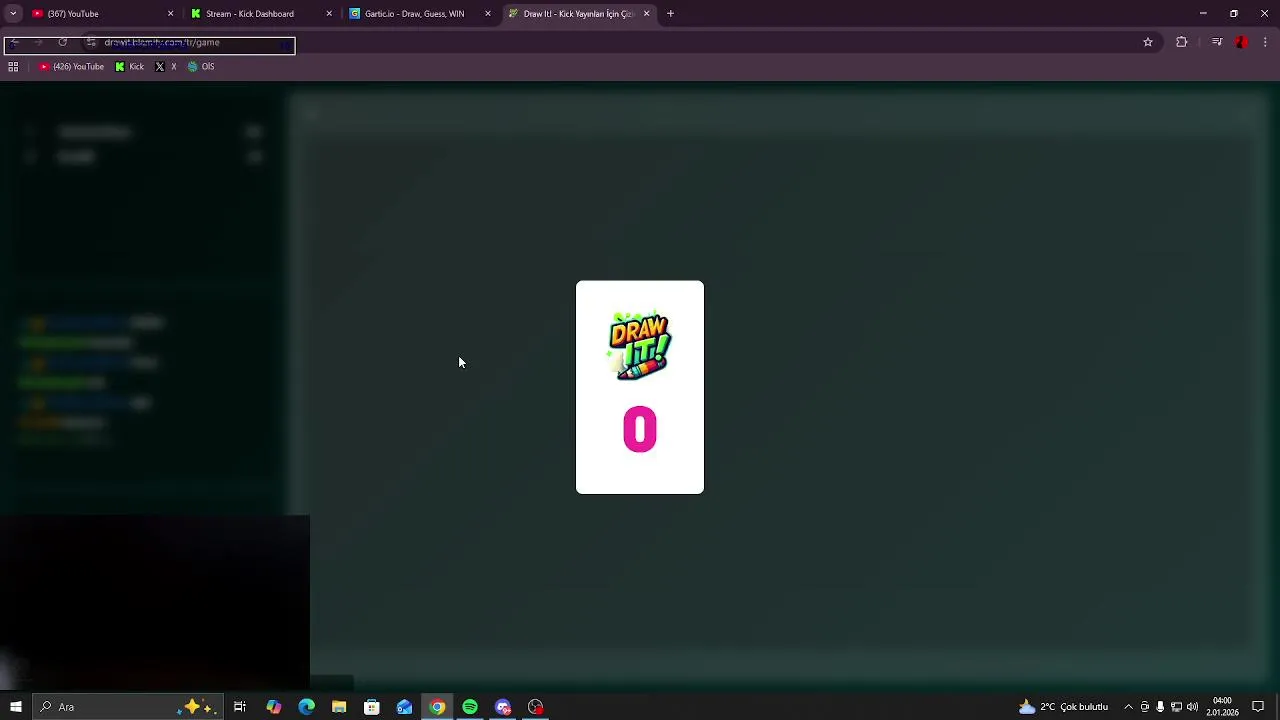
Task: View site information icon in address bar
Action: [x=91, y=42]
